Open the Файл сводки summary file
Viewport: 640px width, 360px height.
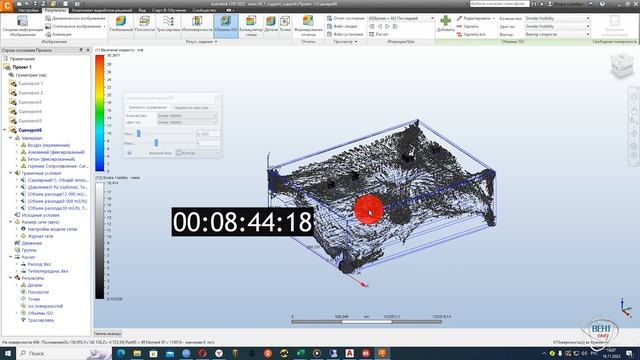pos(342,26)
